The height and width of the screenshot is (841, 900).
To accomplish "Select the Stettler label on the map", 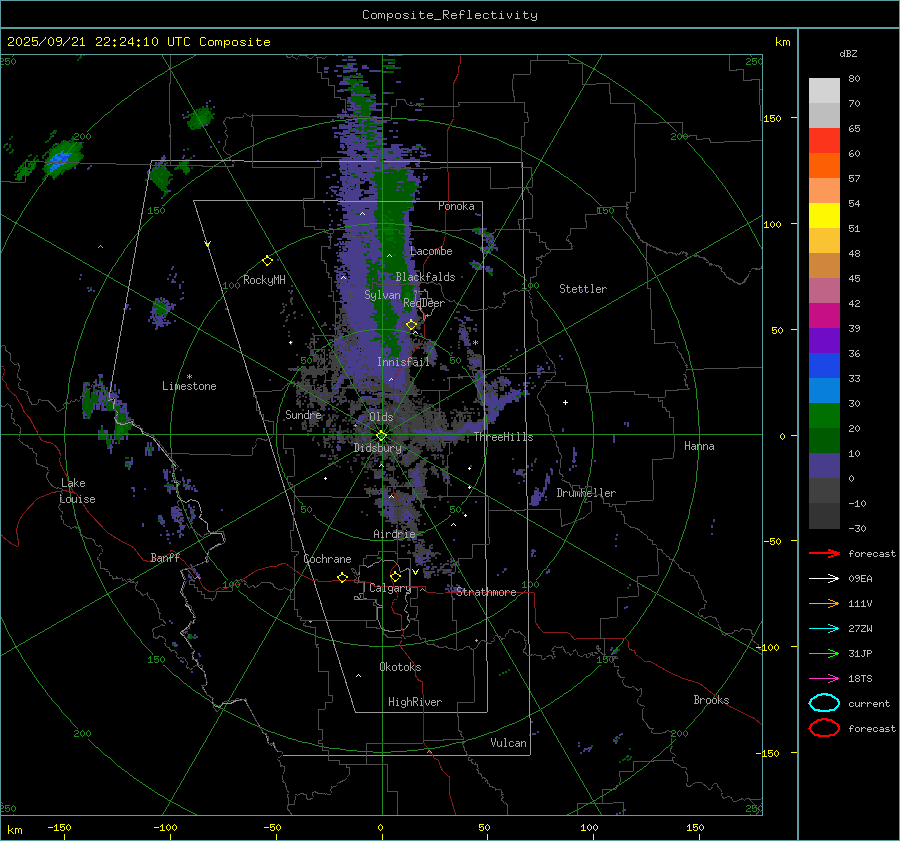I will (582, 289).
